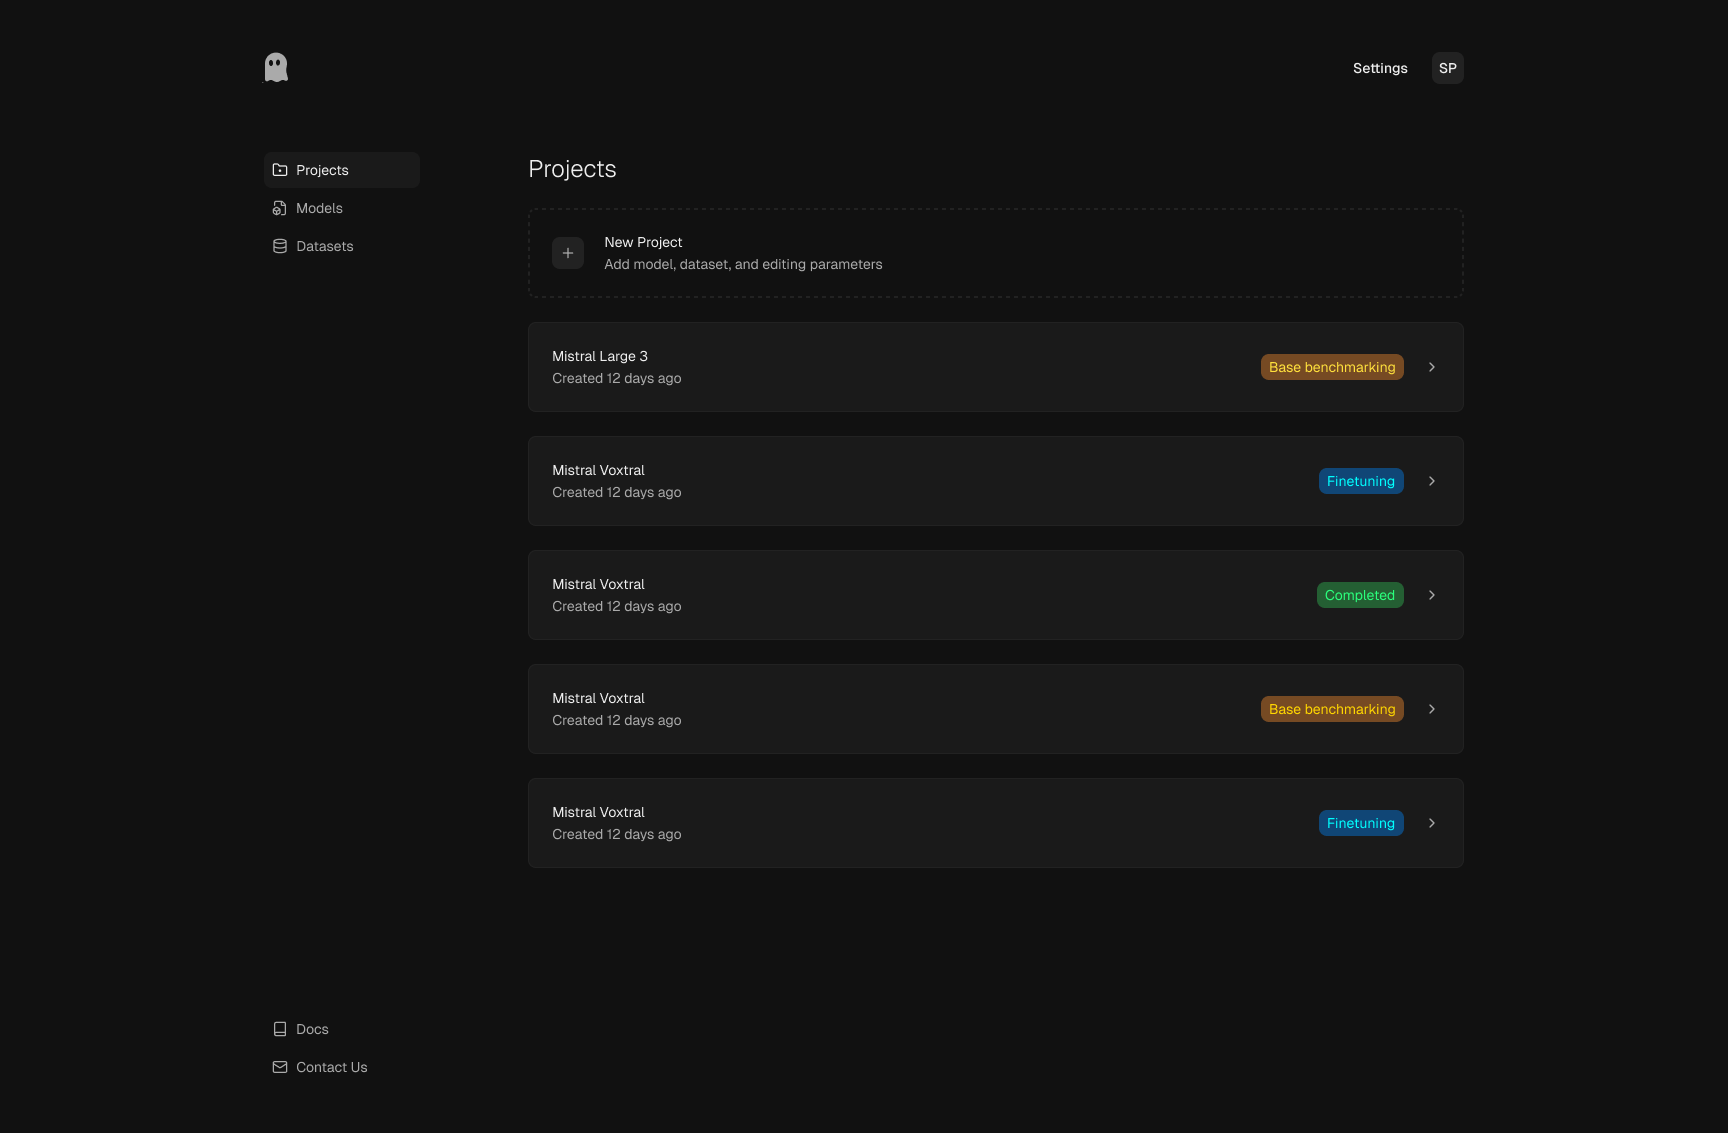
Task: Expand the last Mistral Voxtral project
Action: coord(1431,823)
